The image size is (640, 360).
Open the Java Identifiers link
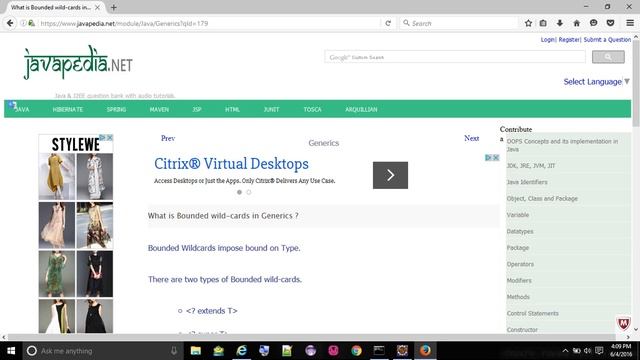point(527,182)
